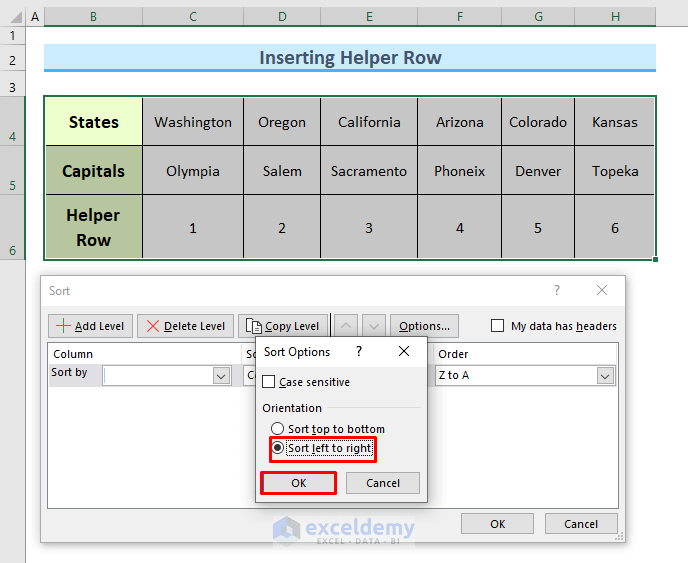
Task: Click helper row cell containing 3
Action: coord(369,227)
